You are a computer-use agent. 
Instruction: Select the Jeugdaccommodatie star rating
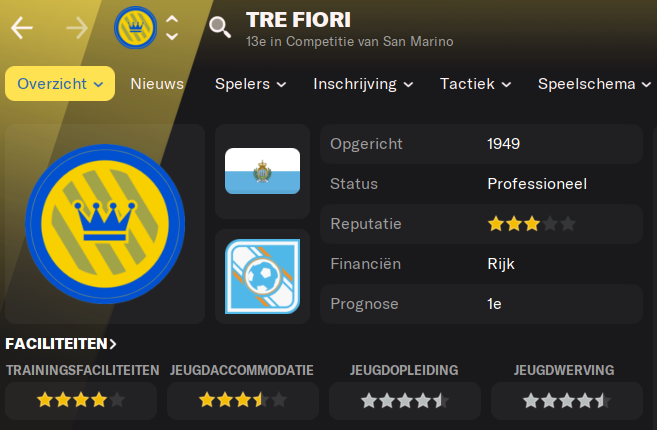pos(243,400)
